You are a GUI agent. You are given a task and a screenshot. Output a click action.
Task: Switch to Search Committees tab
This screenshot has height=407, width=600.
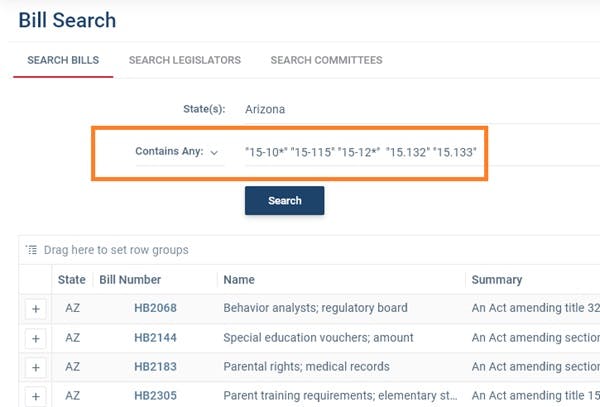tap(326, 60)
